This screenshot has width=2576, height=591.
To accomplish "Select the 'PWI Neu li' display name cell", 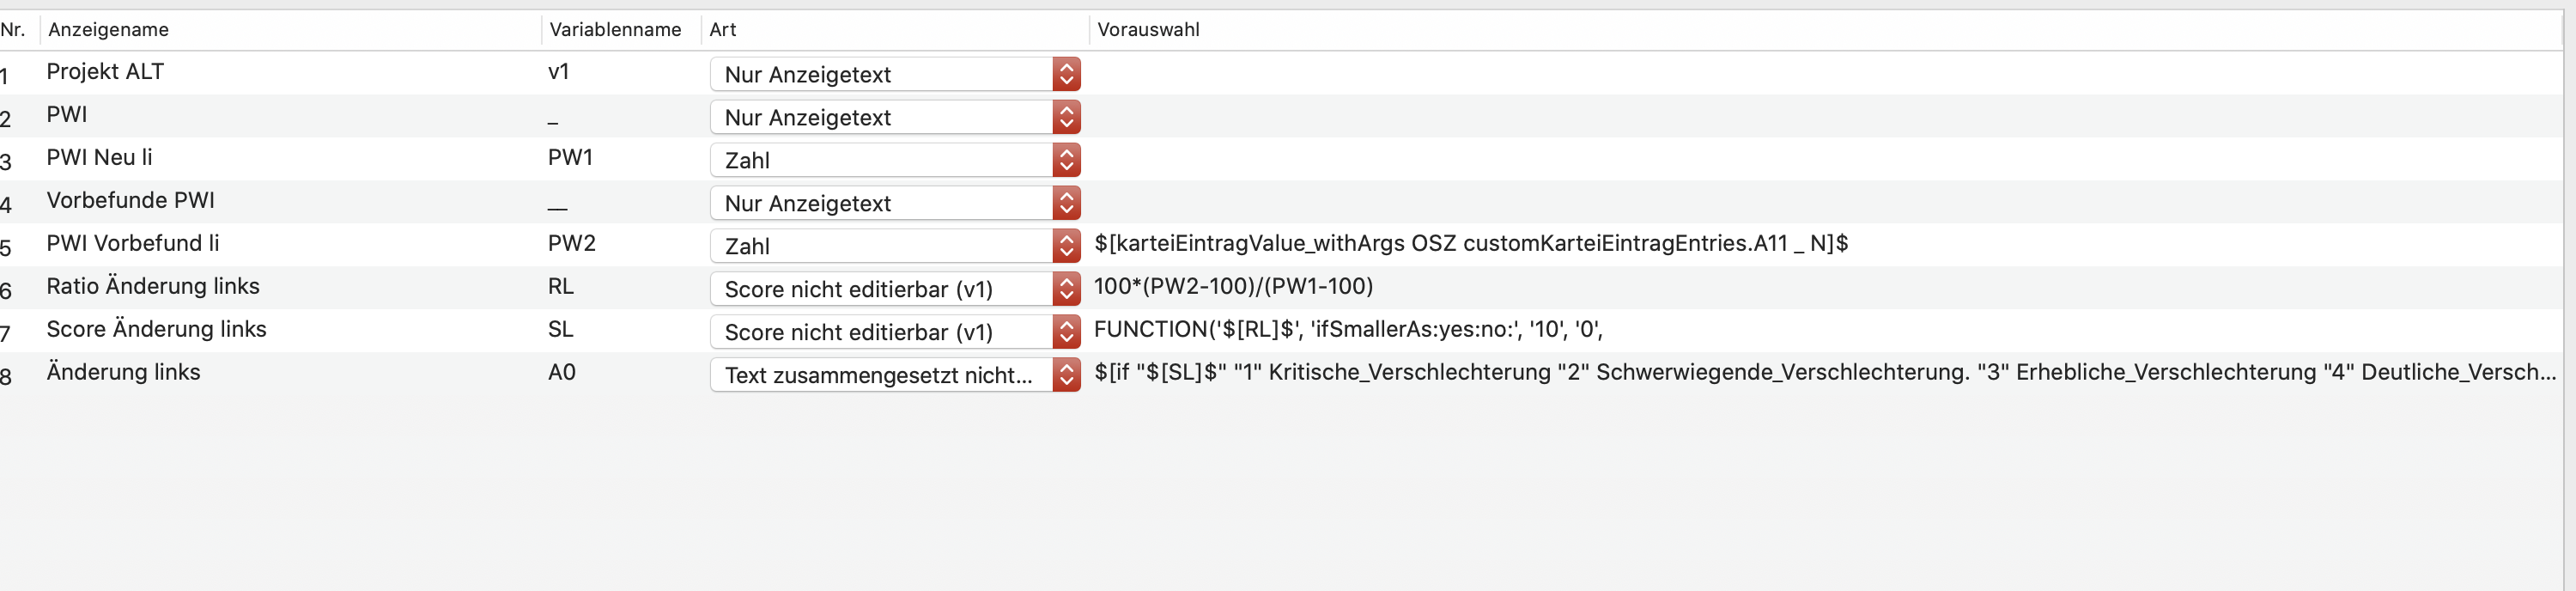I will 99,158.
